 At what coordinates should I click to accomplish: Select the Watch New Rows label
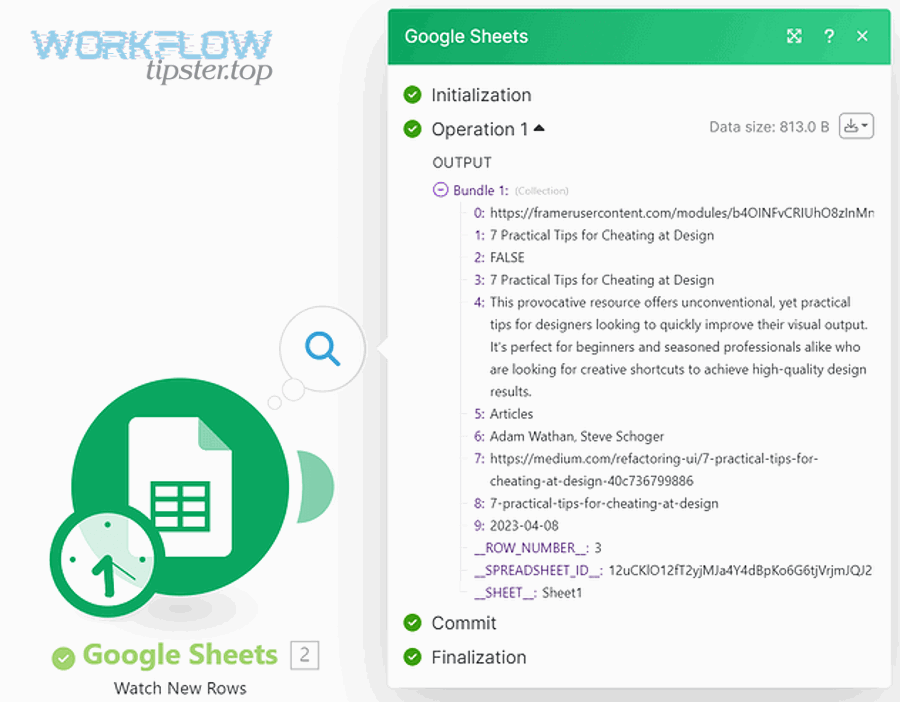click(x=180, y=688)
